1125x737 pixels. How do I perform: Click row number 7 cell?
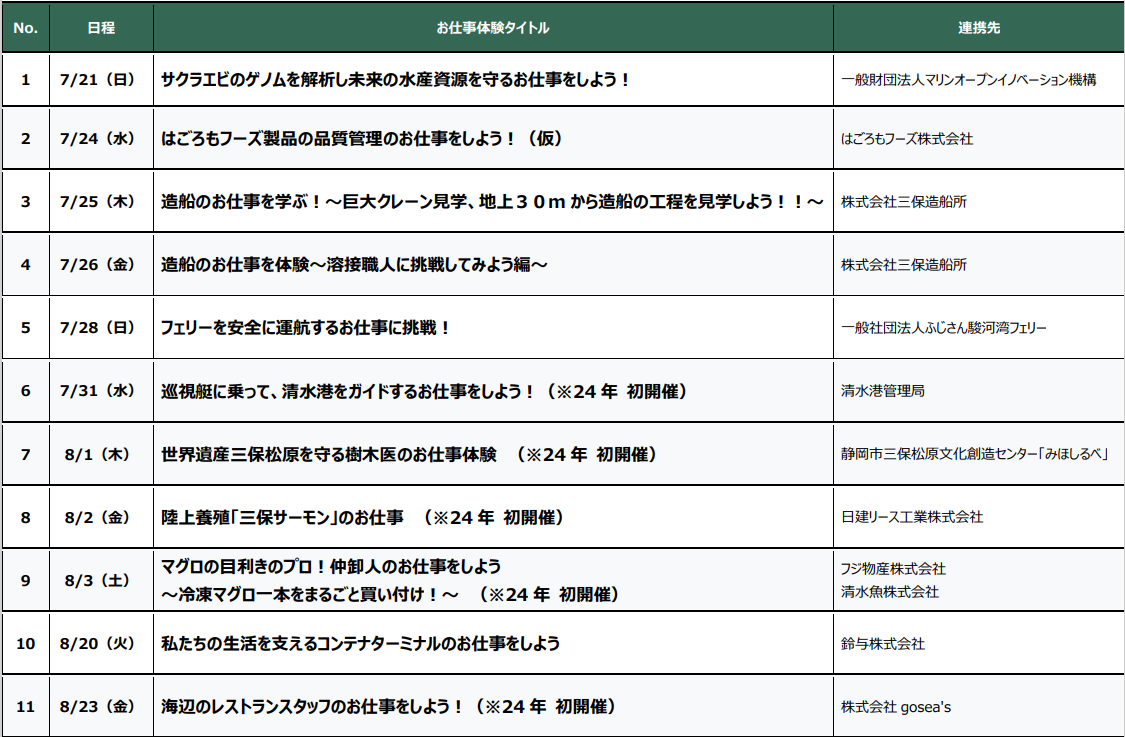[26, 454]
